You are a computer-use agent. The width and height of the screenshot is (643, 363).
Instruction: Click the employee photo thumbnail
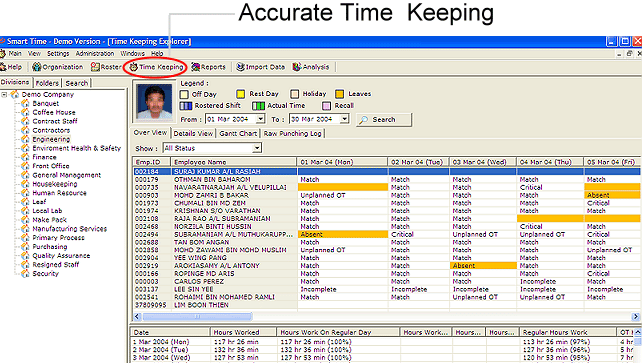(154, 101)
